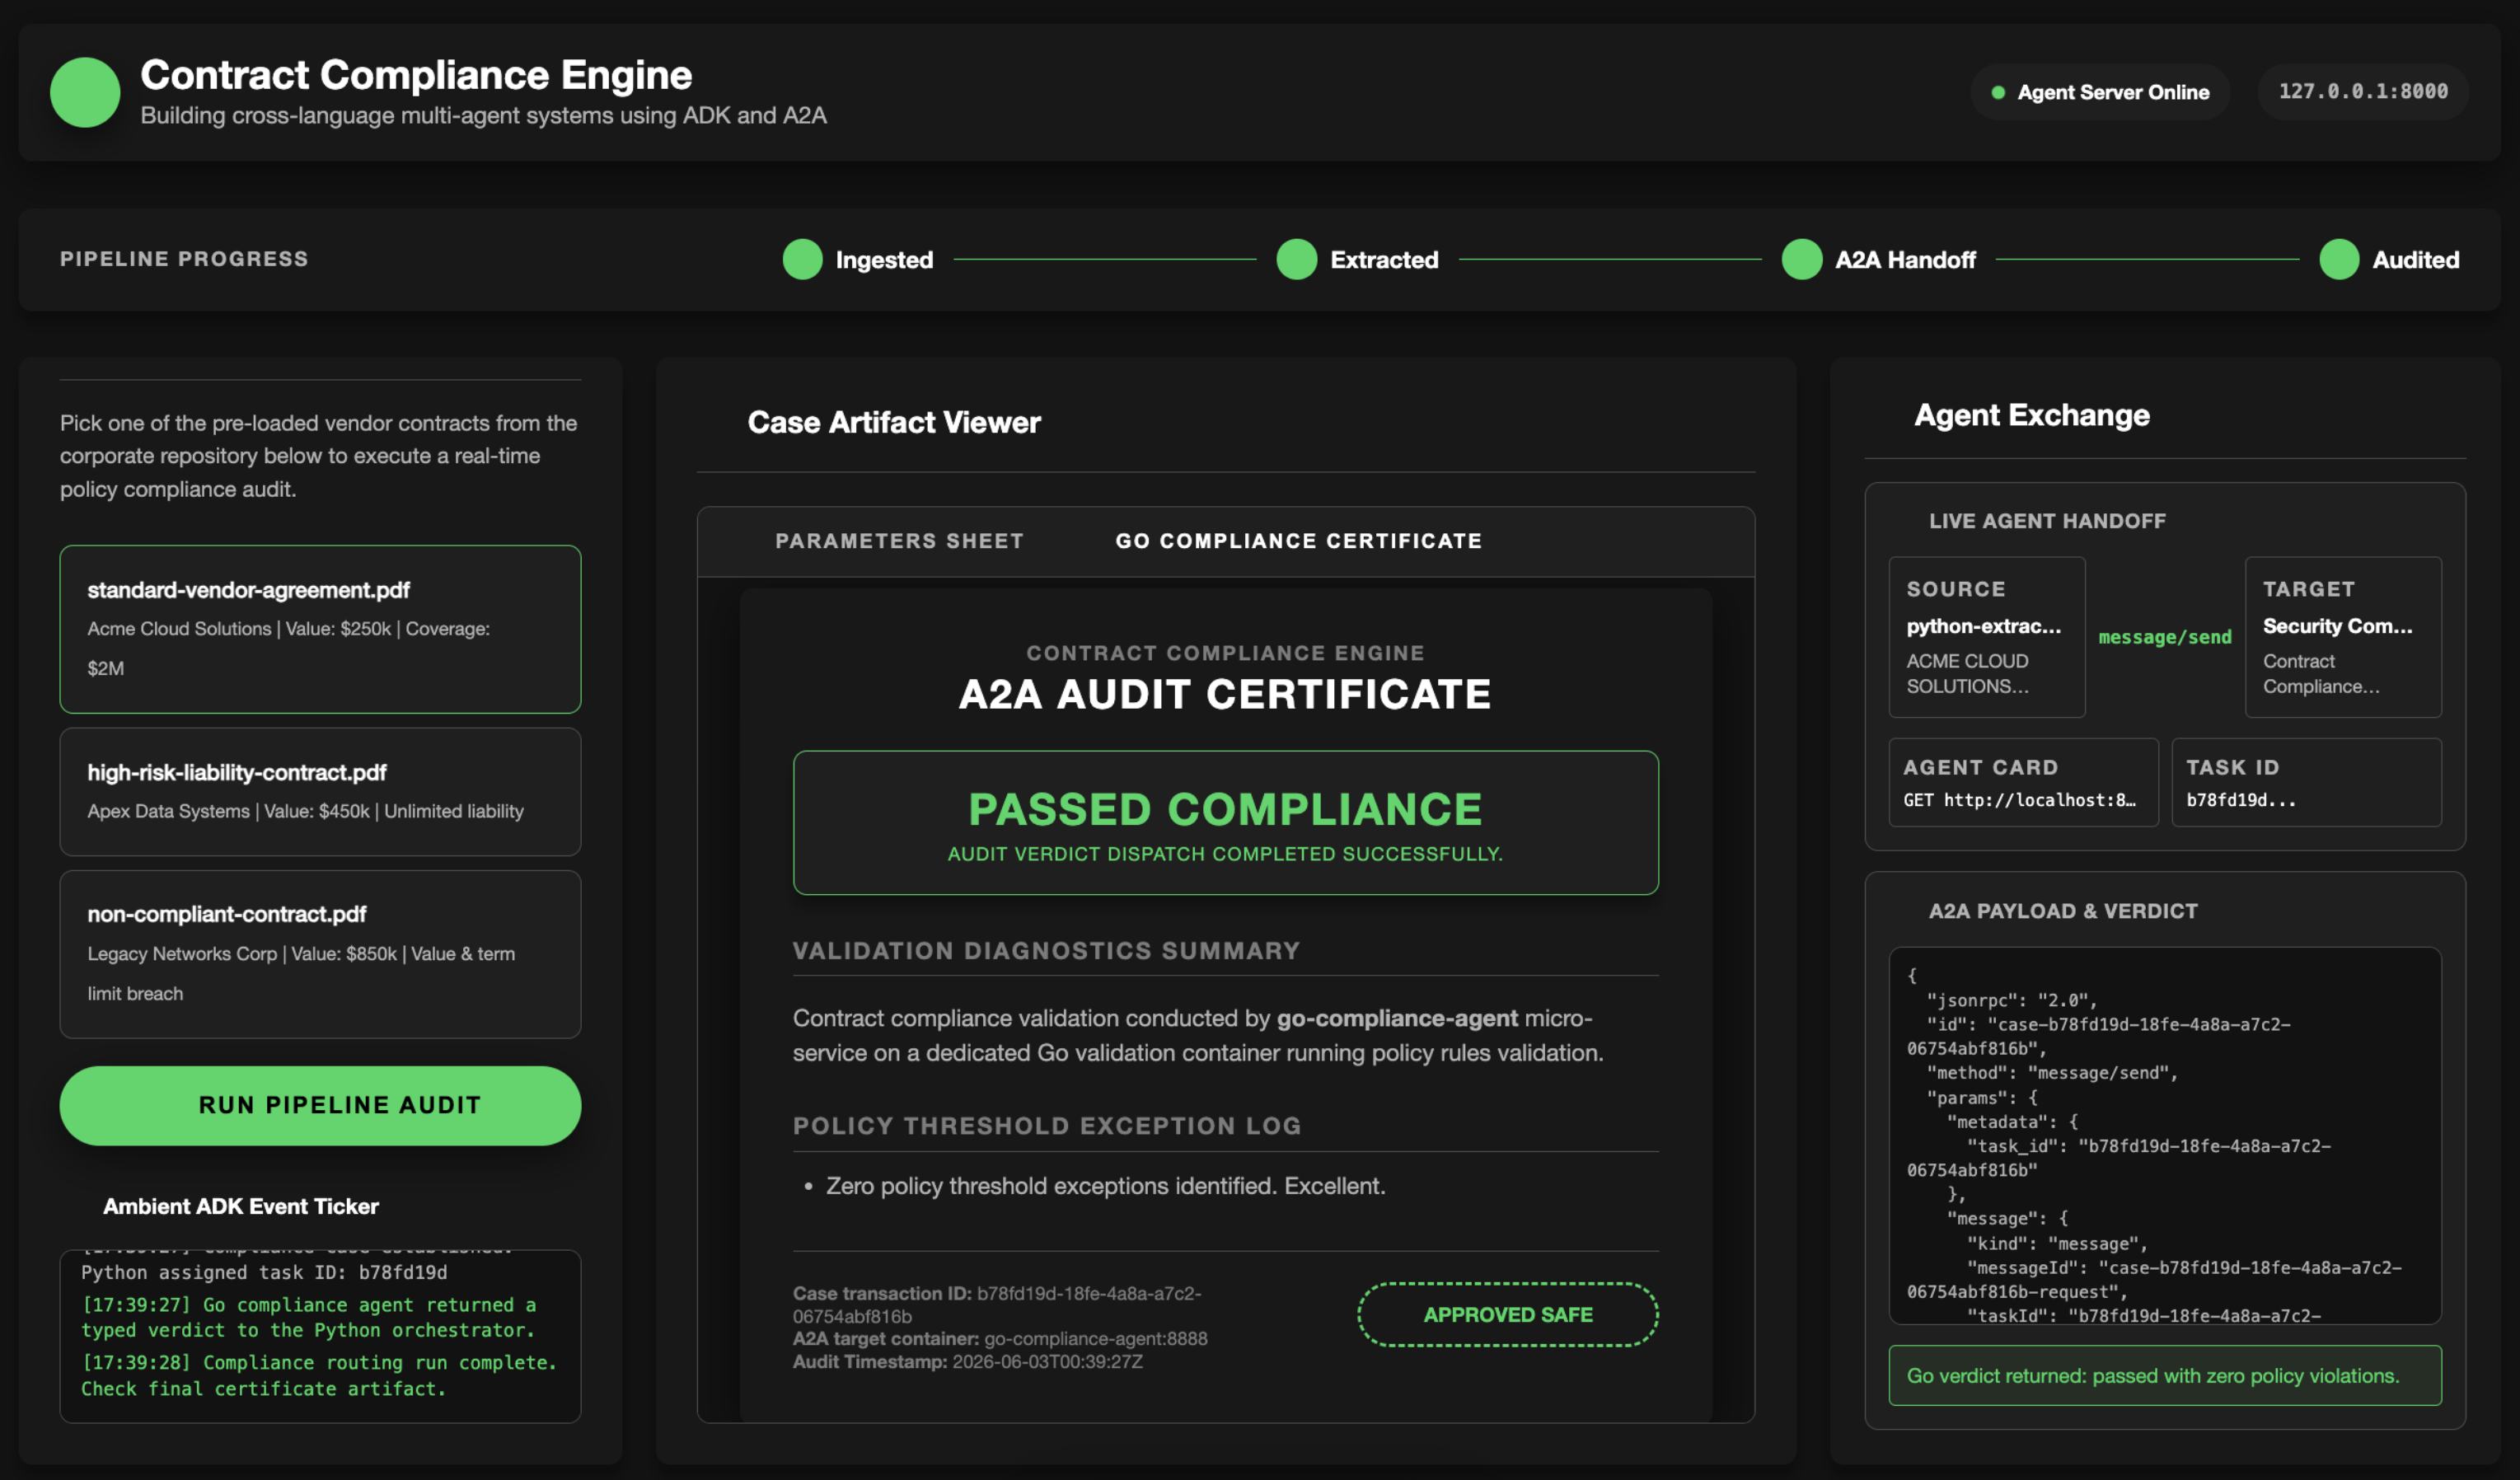Open the Go Compliance Certificate tab
Screen dimensions: 2520x1480
tap(1298, 541)
